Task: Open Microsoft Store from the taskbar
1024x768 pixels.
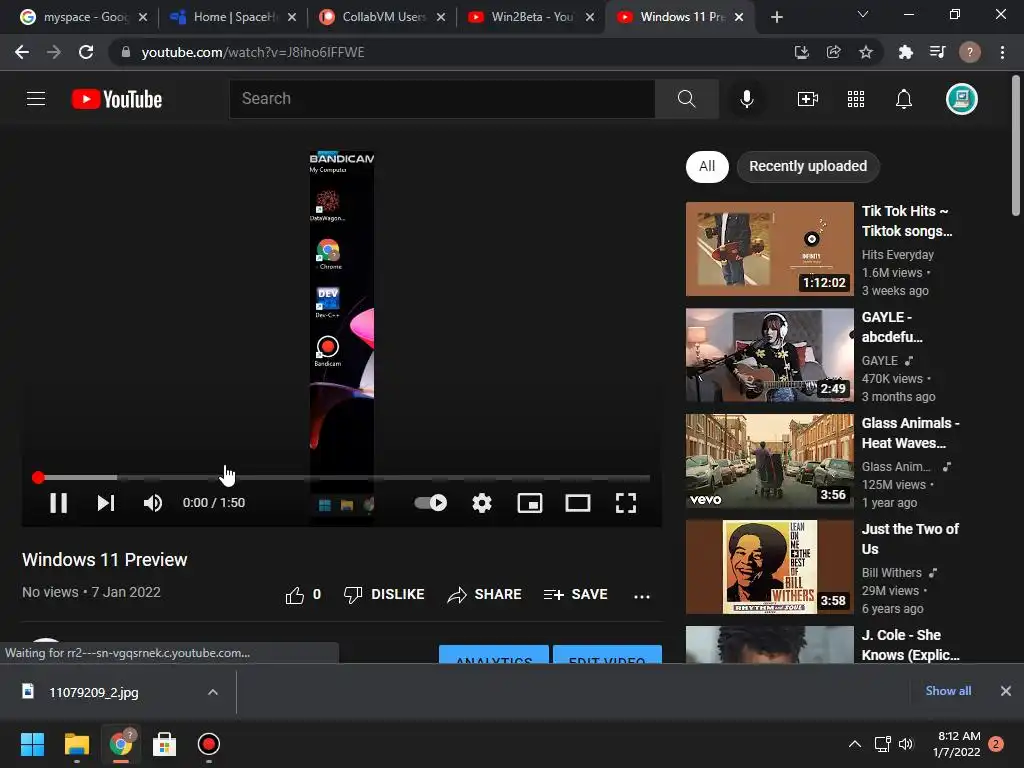Action: pyautogui.click(x=165, y=744)
